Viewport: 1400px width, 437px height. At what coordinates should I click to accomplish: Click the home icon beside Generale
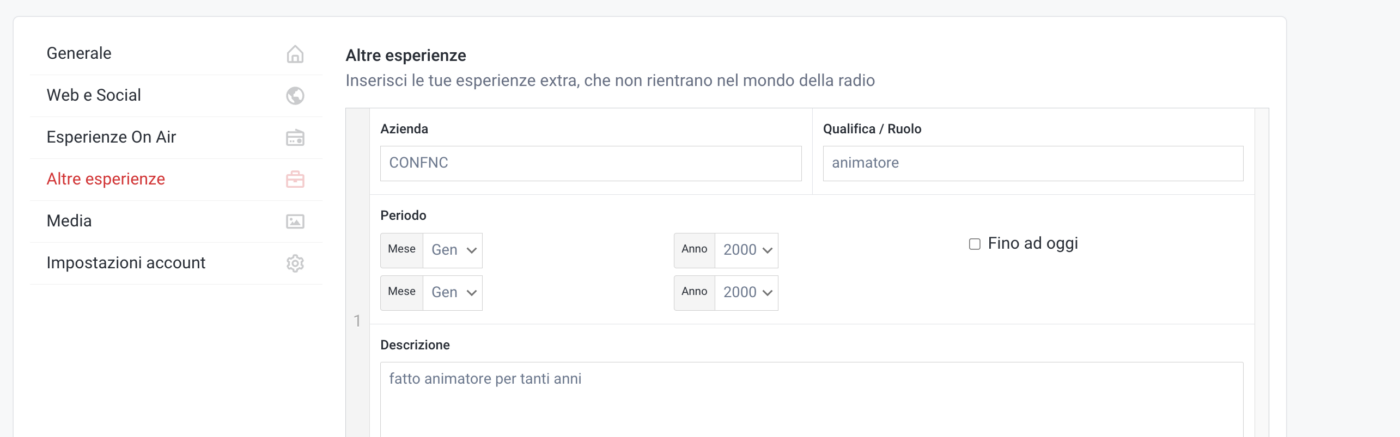pyautogui.click(x=295, y=54)
